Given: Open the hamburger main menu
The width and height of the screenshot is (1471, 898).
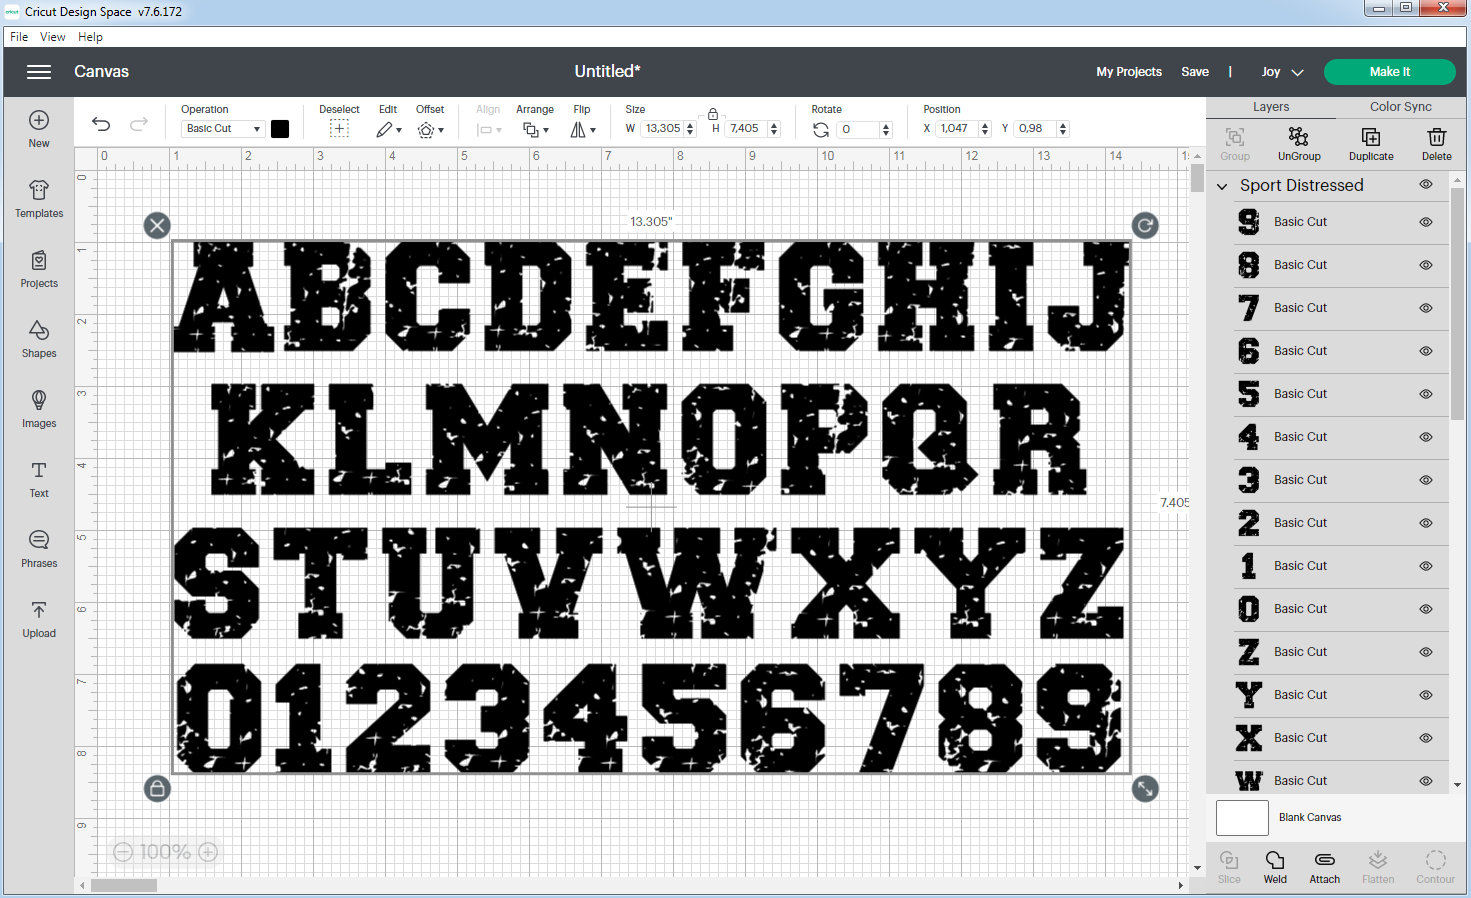Looking at the screenshot, I should (x=39, y=72).
